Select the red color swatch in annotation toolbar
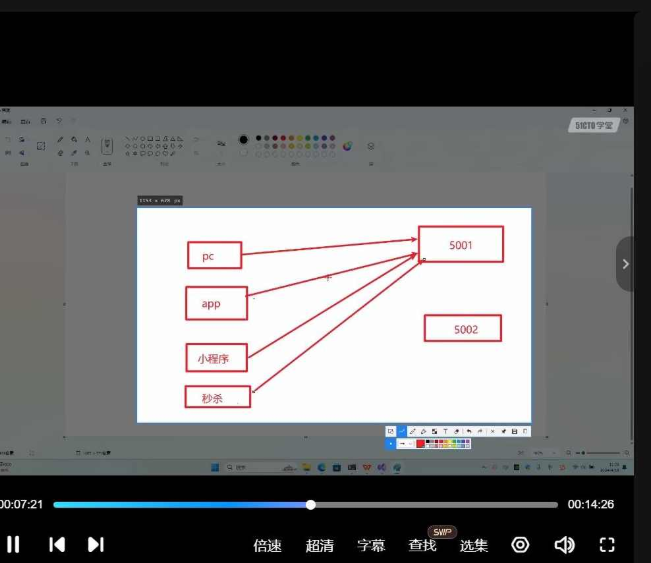 pos(420,443)
